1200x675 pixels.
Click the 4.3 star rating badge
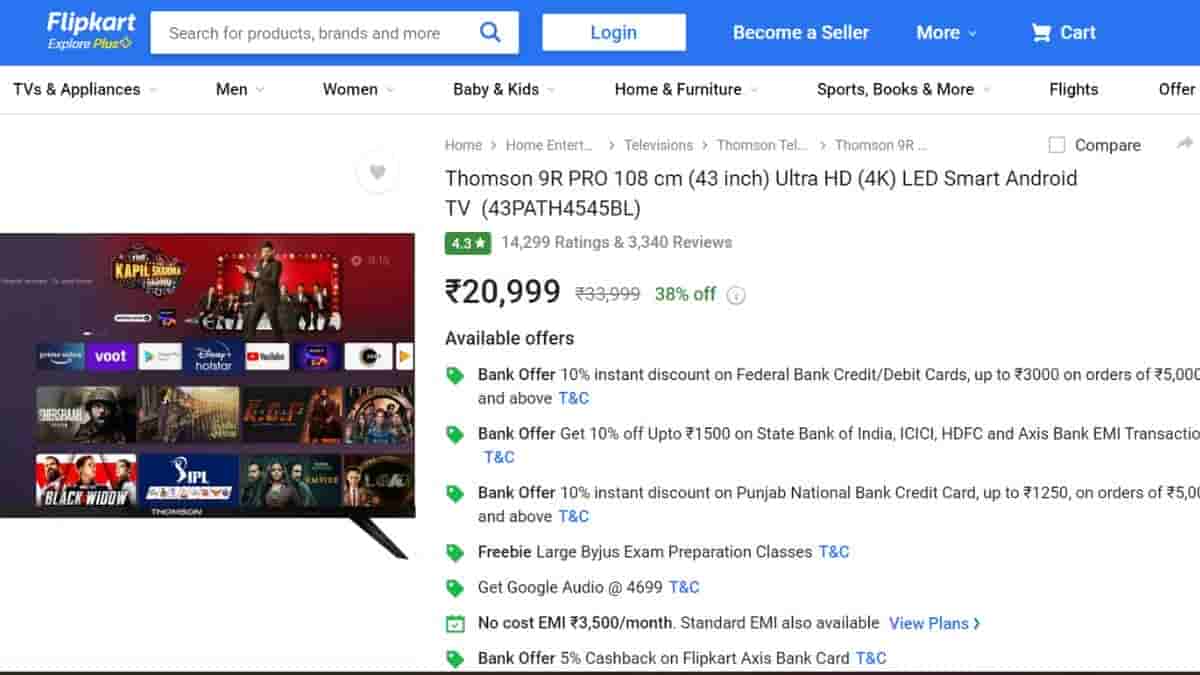click(467, 243)
